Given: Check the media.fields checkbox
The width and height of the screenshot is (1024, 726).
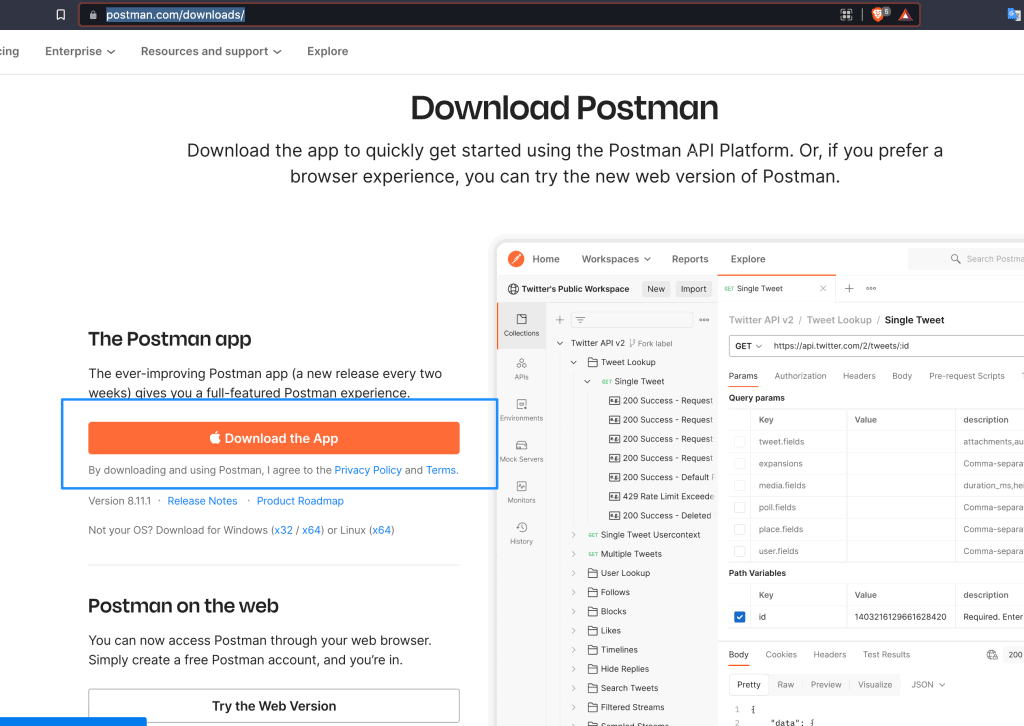Looking at the screenshot, I should click(x=739, y=486).
